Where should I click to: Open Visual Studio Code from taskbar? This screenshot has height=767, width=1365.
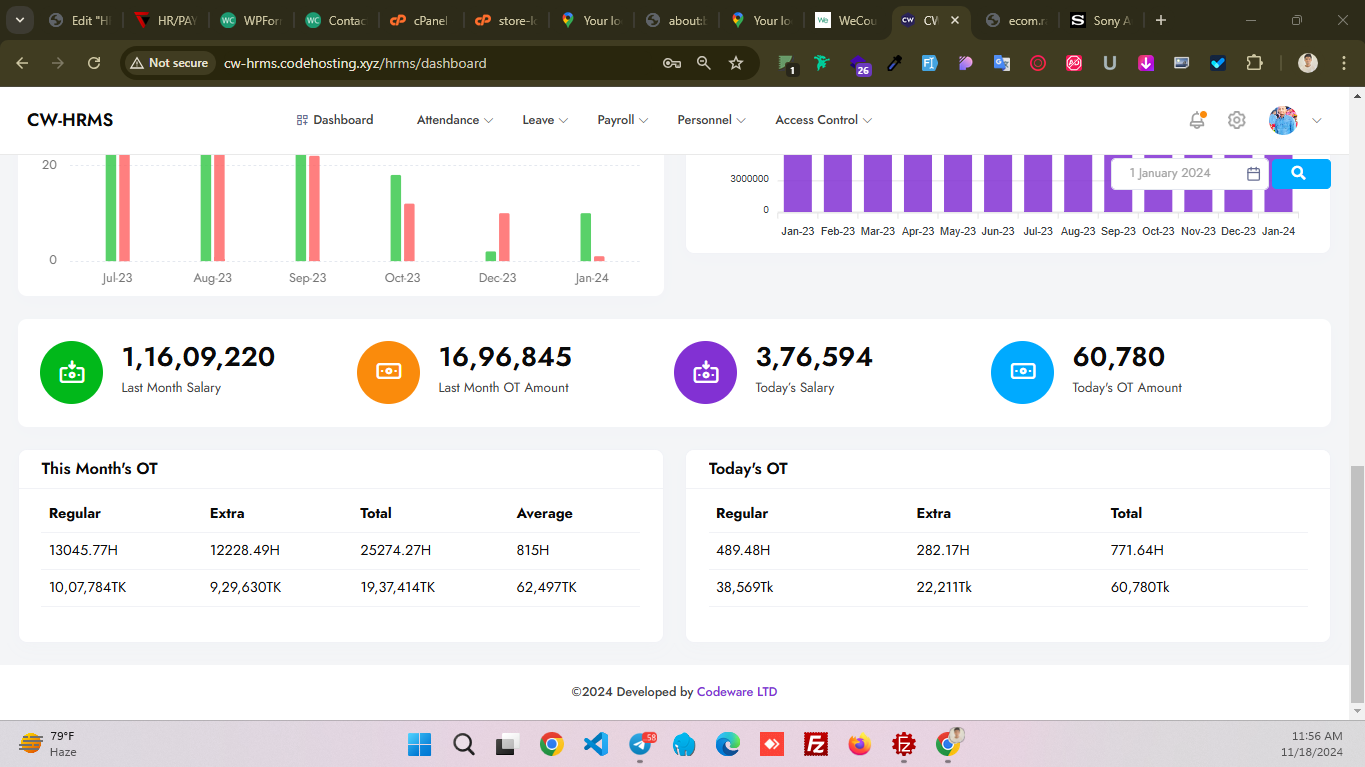[x=595, y=744]
